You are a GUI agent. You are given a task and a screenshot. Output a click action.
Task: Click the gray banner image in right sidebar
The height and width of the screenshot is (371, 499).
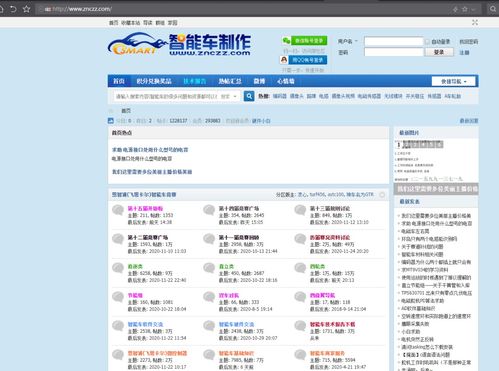pyautogui.click(x=436, y=189)
